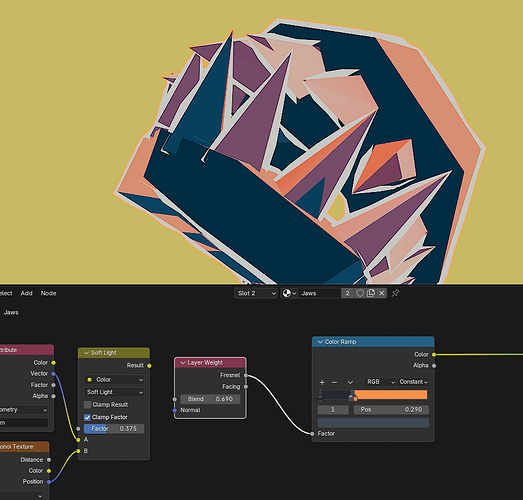
Task: Open the Constant interpolation dropdown
Action: (x=414, y=382)
